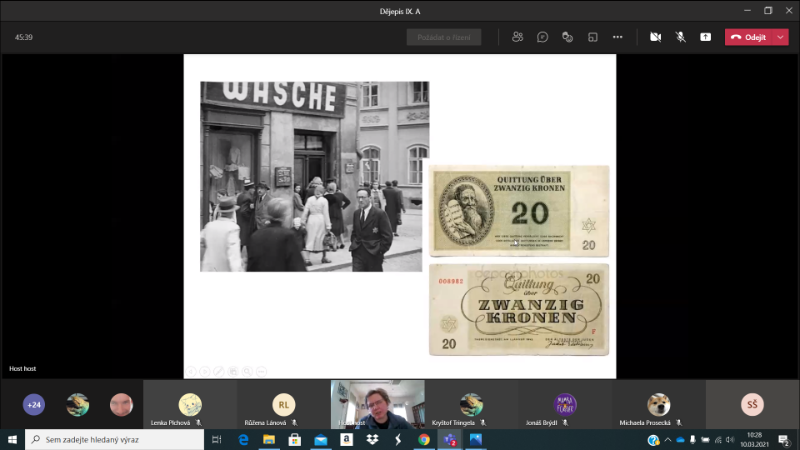The width and height of the screenshot is (800, 450).
Task: Go to next slide arrow
Action: [205, 371]
